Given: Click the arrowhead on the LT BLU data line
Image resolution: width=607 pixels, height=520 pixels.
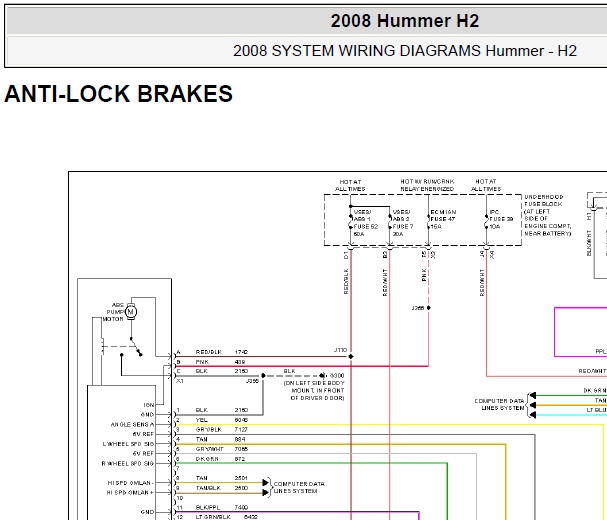Looking at the screenshot, I should (533, 415).
